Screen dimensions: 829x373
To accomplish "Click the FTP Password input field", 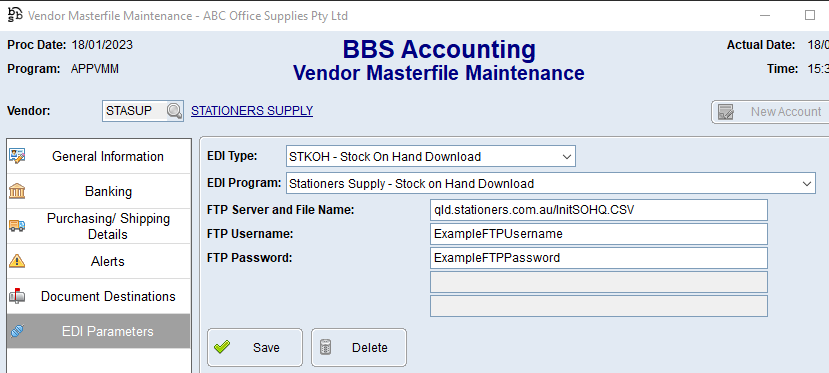I will point(598,258).
